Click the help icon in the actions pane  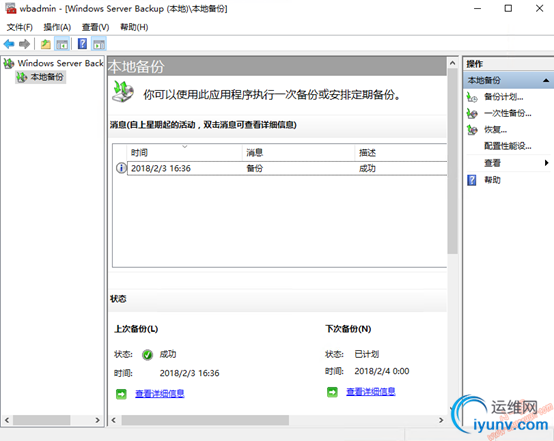(x=472, y=180)
